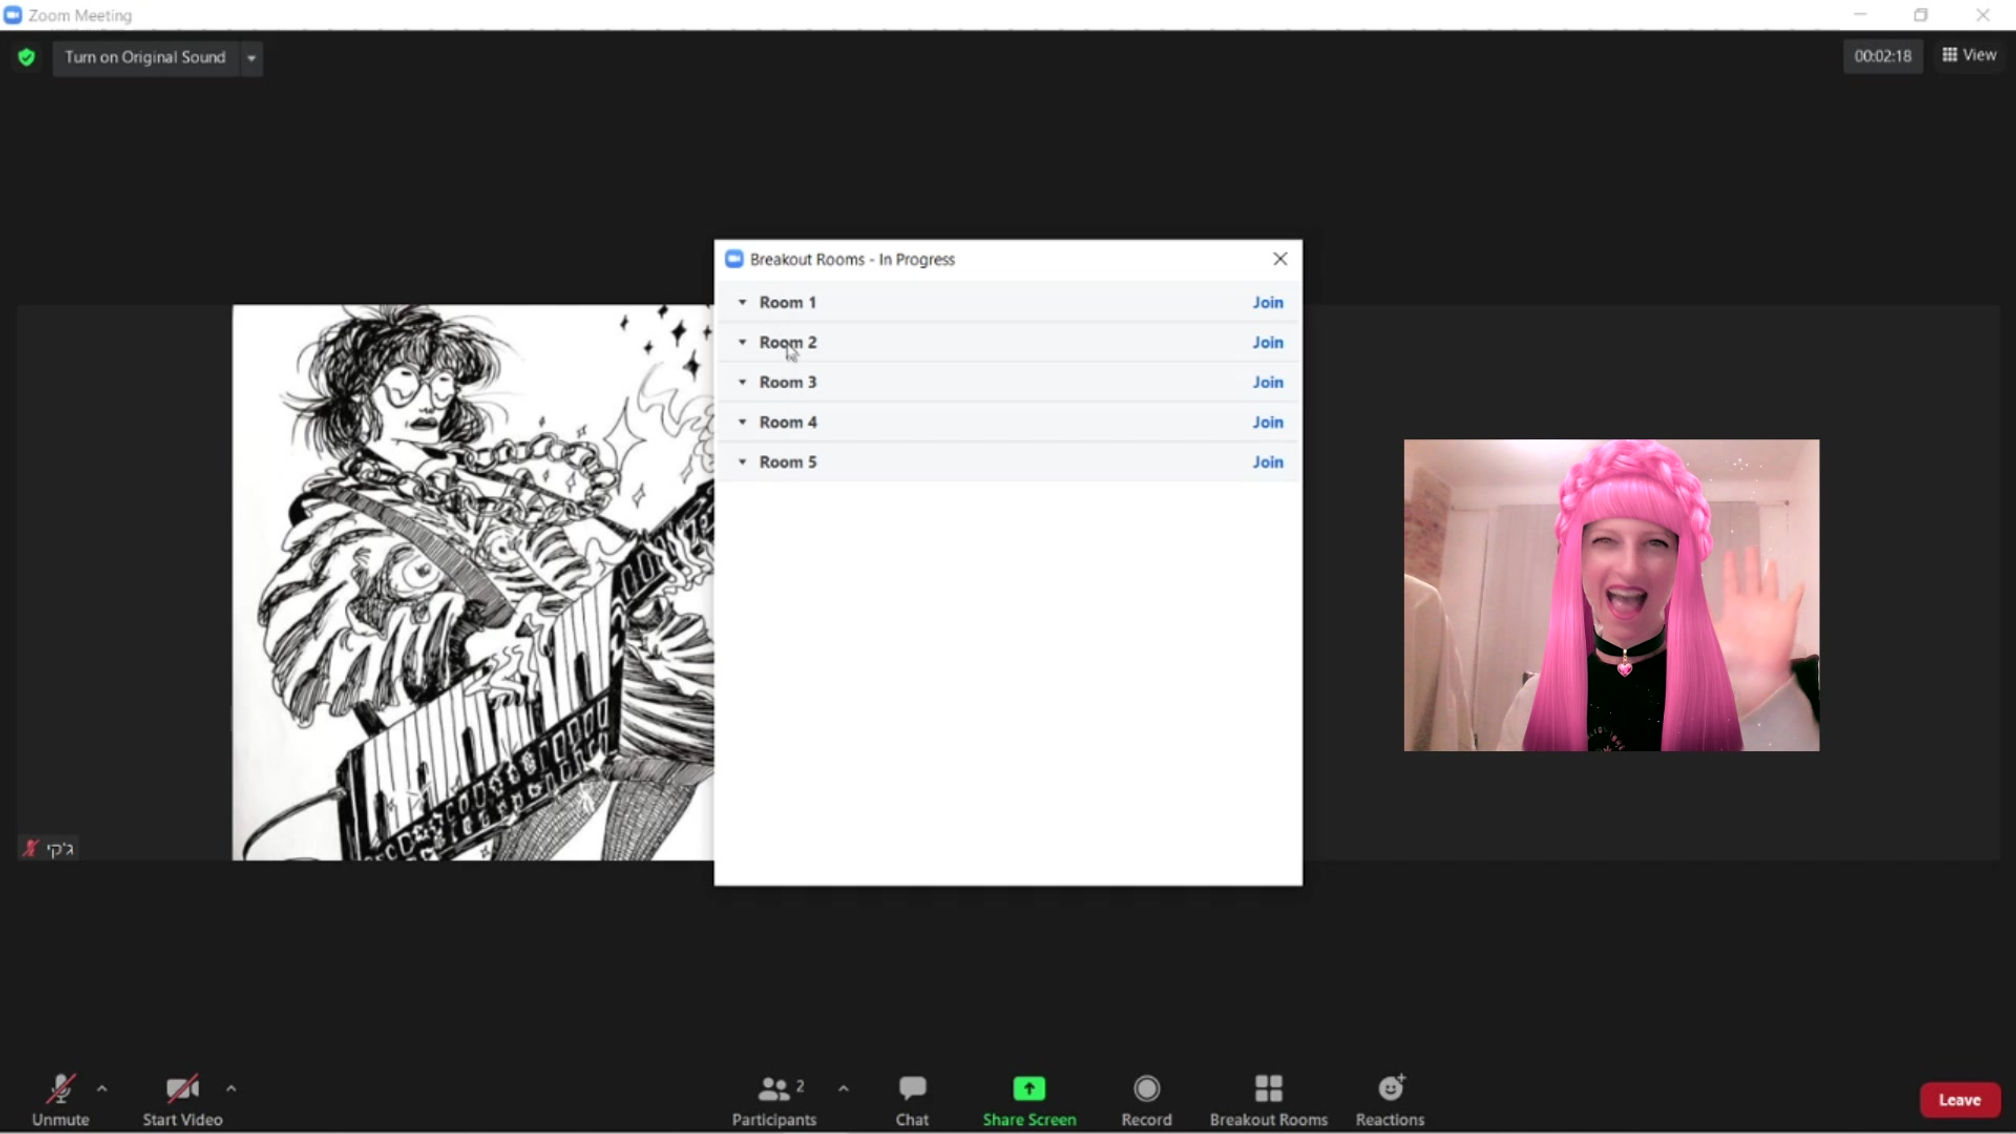Unmute the microphone
Viewport: 2016px width, 1134px height.
[60, 1099]
